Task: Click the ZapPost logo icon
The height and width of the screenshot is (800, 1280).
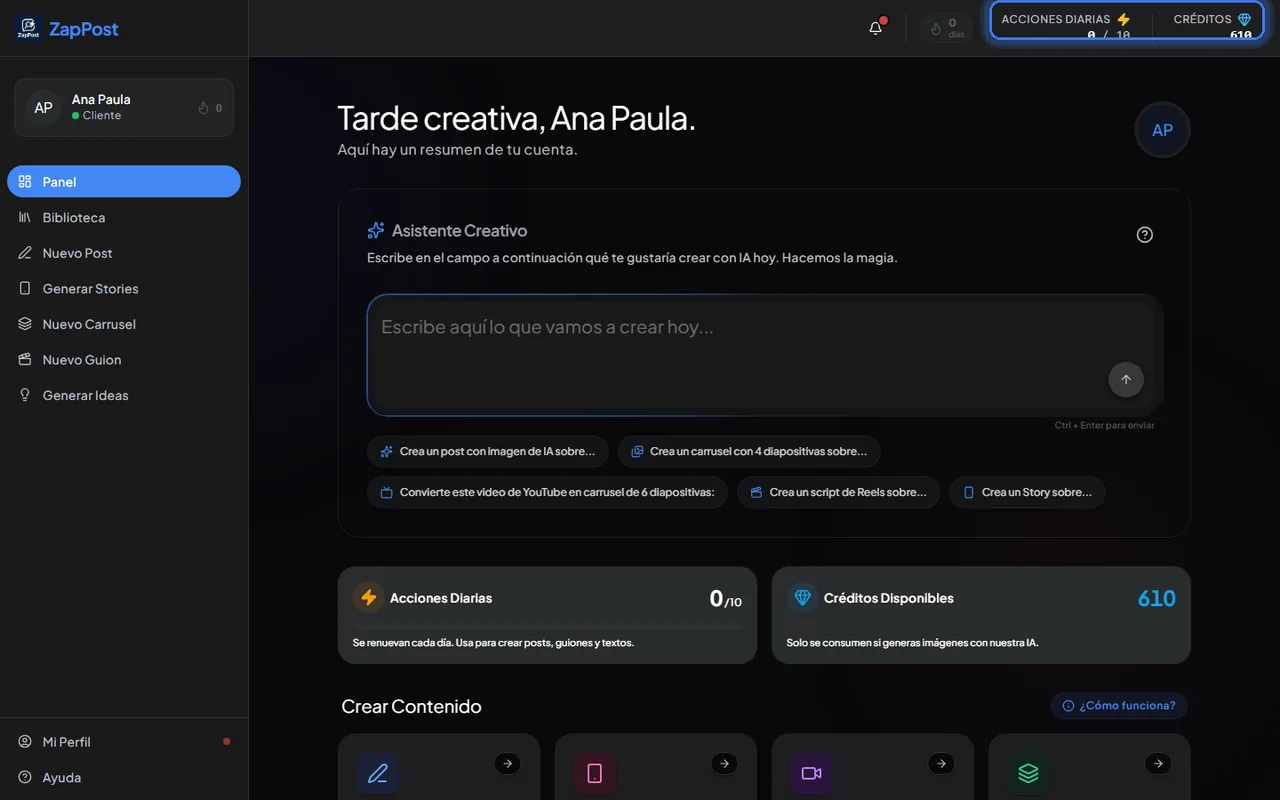Action: pos(28,29)
